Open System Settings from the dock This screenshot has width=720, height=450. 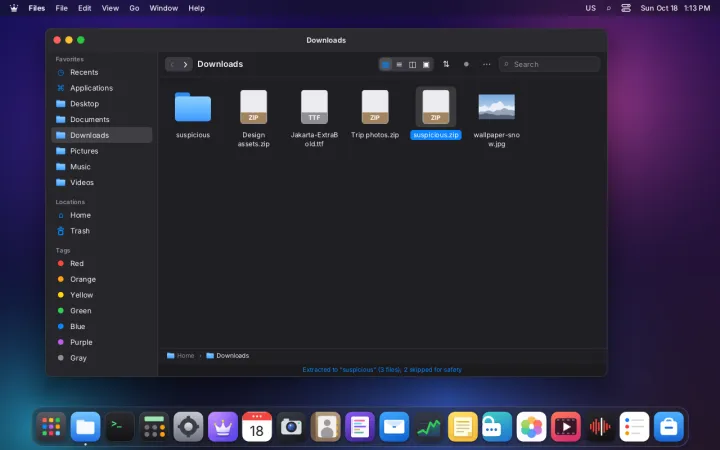(188, 427)
